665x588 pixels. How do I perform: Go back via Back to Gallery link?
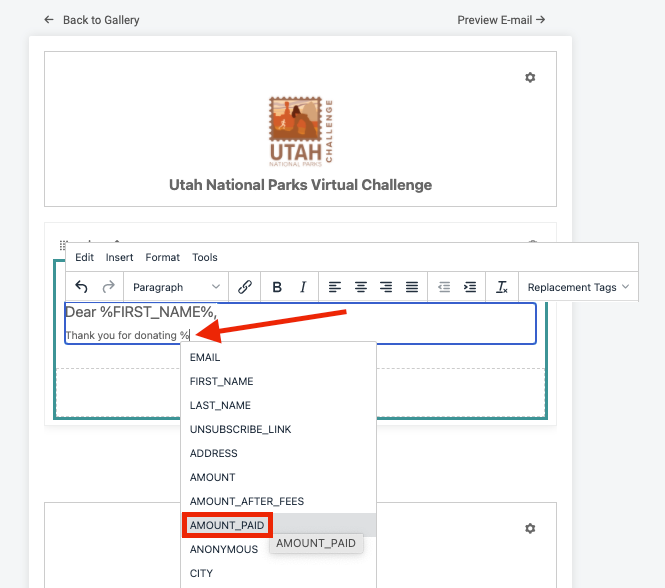(x=92, y=20)
